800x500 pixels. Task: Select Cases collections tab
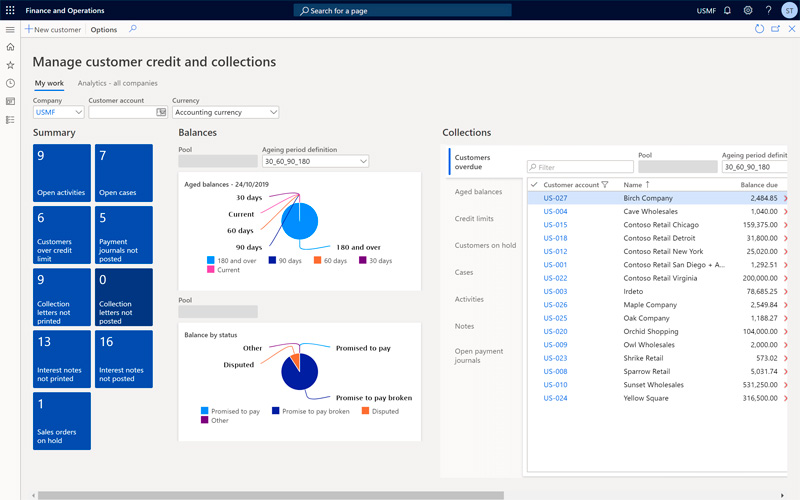[464, 272]
